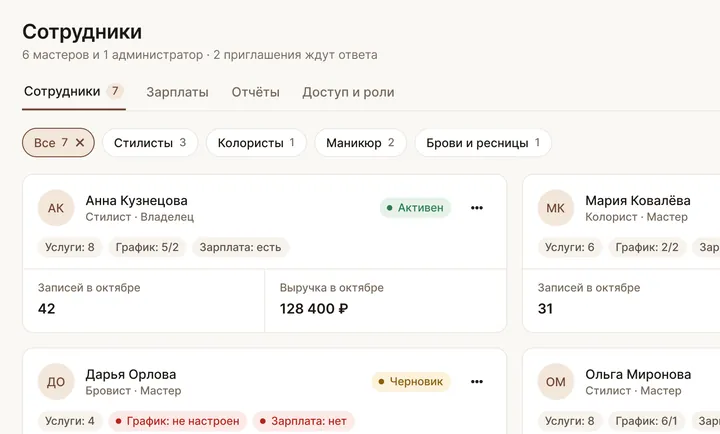Open Анна Кузнецова employee name

(x=136, y=201)
